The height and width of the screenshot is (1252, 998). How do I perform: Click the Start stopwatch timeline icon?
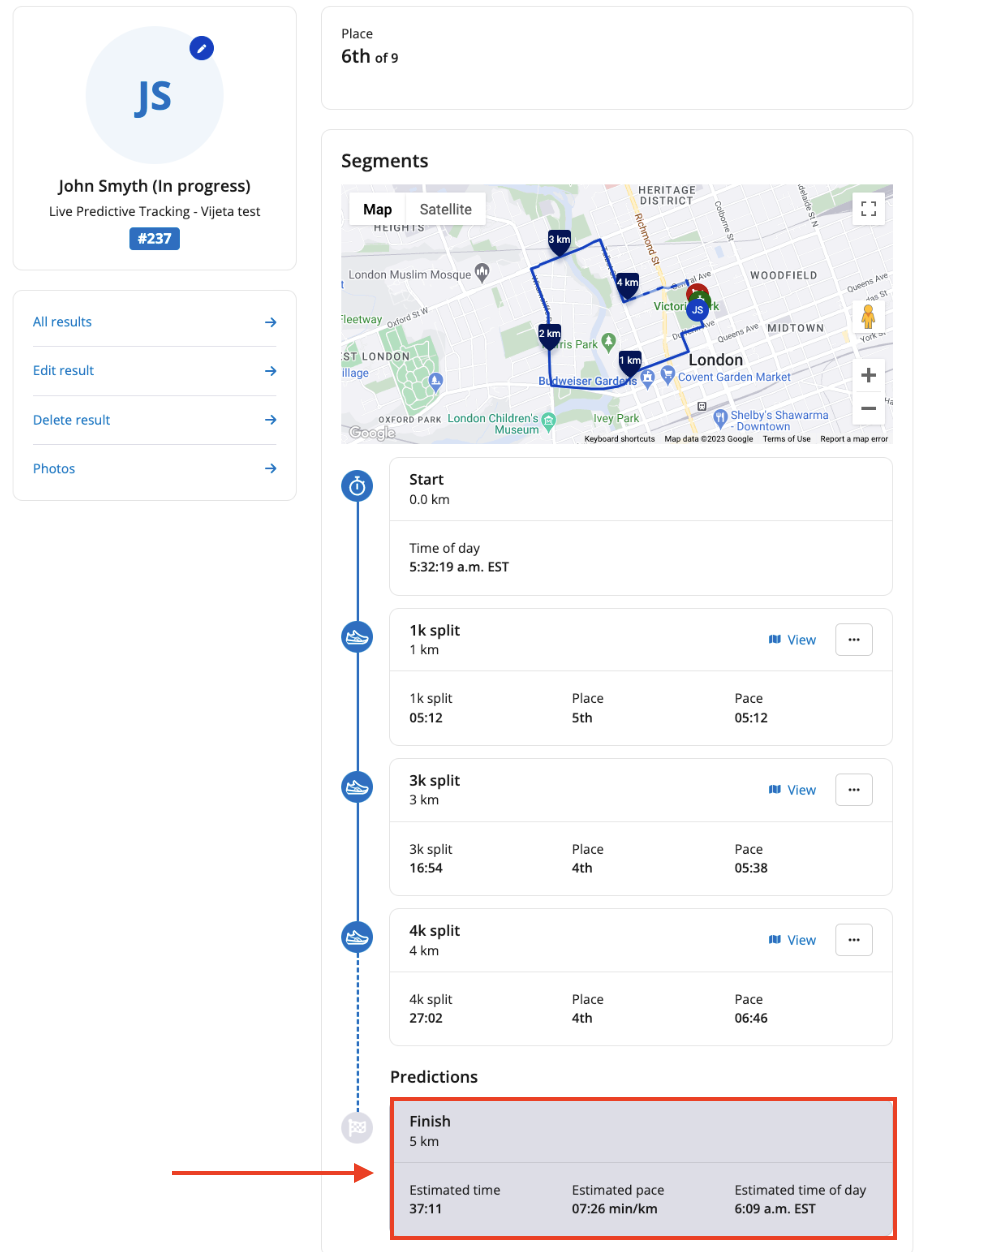pos(357,486)
